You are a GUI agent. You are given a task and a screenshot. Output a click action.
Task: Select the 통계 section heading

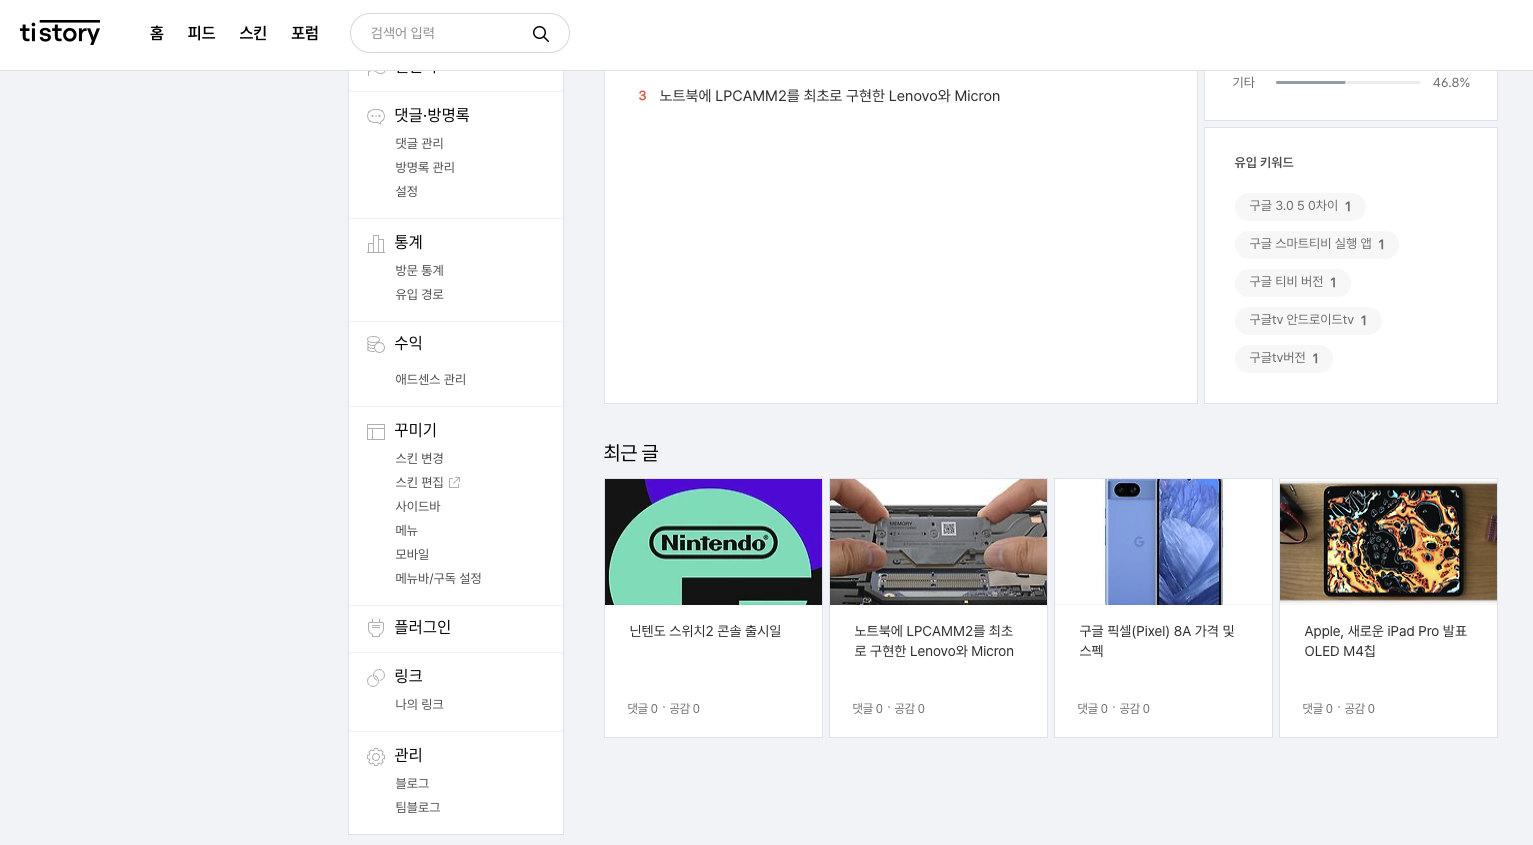(408, 242)
